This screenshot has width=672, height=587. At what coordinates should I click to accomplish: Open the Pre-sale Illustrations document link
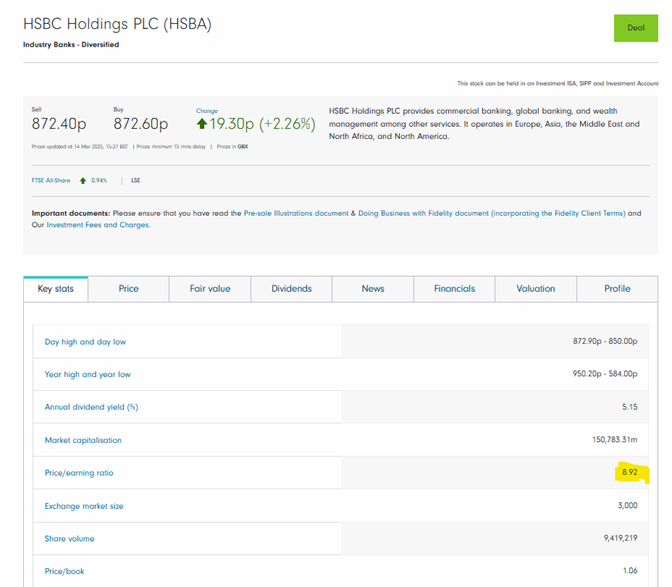[299, 214]
